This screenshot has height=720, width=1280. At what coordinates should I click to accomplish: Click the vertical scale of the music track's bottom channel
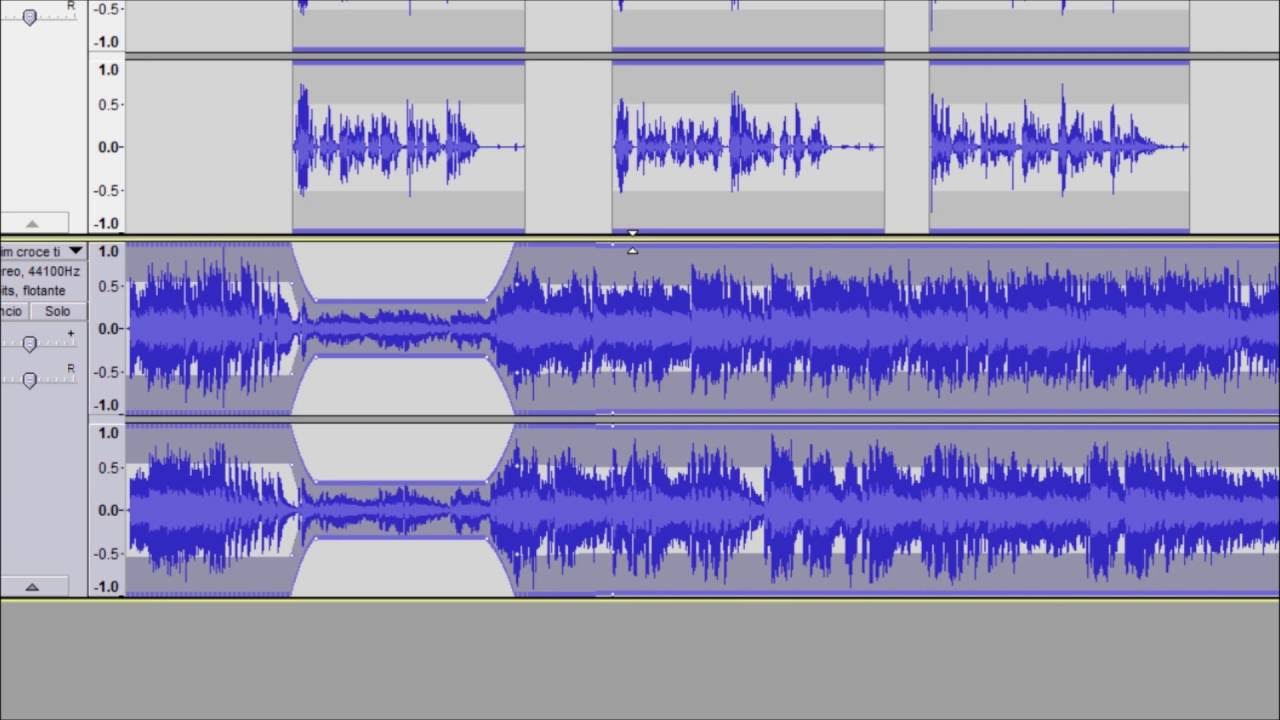[107, 510]
